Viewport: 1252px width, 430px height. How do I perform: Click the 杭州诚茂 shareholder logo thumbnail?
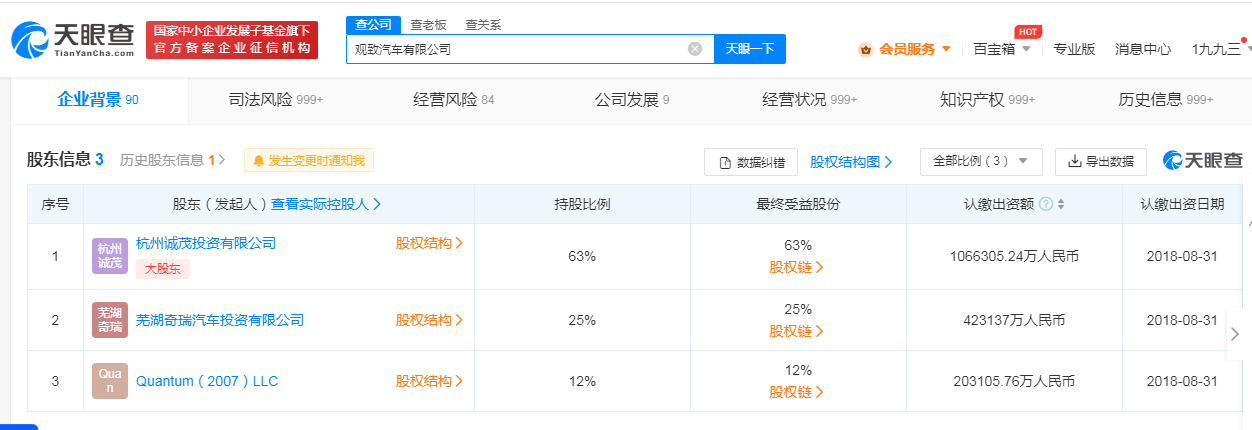point(110,256)
